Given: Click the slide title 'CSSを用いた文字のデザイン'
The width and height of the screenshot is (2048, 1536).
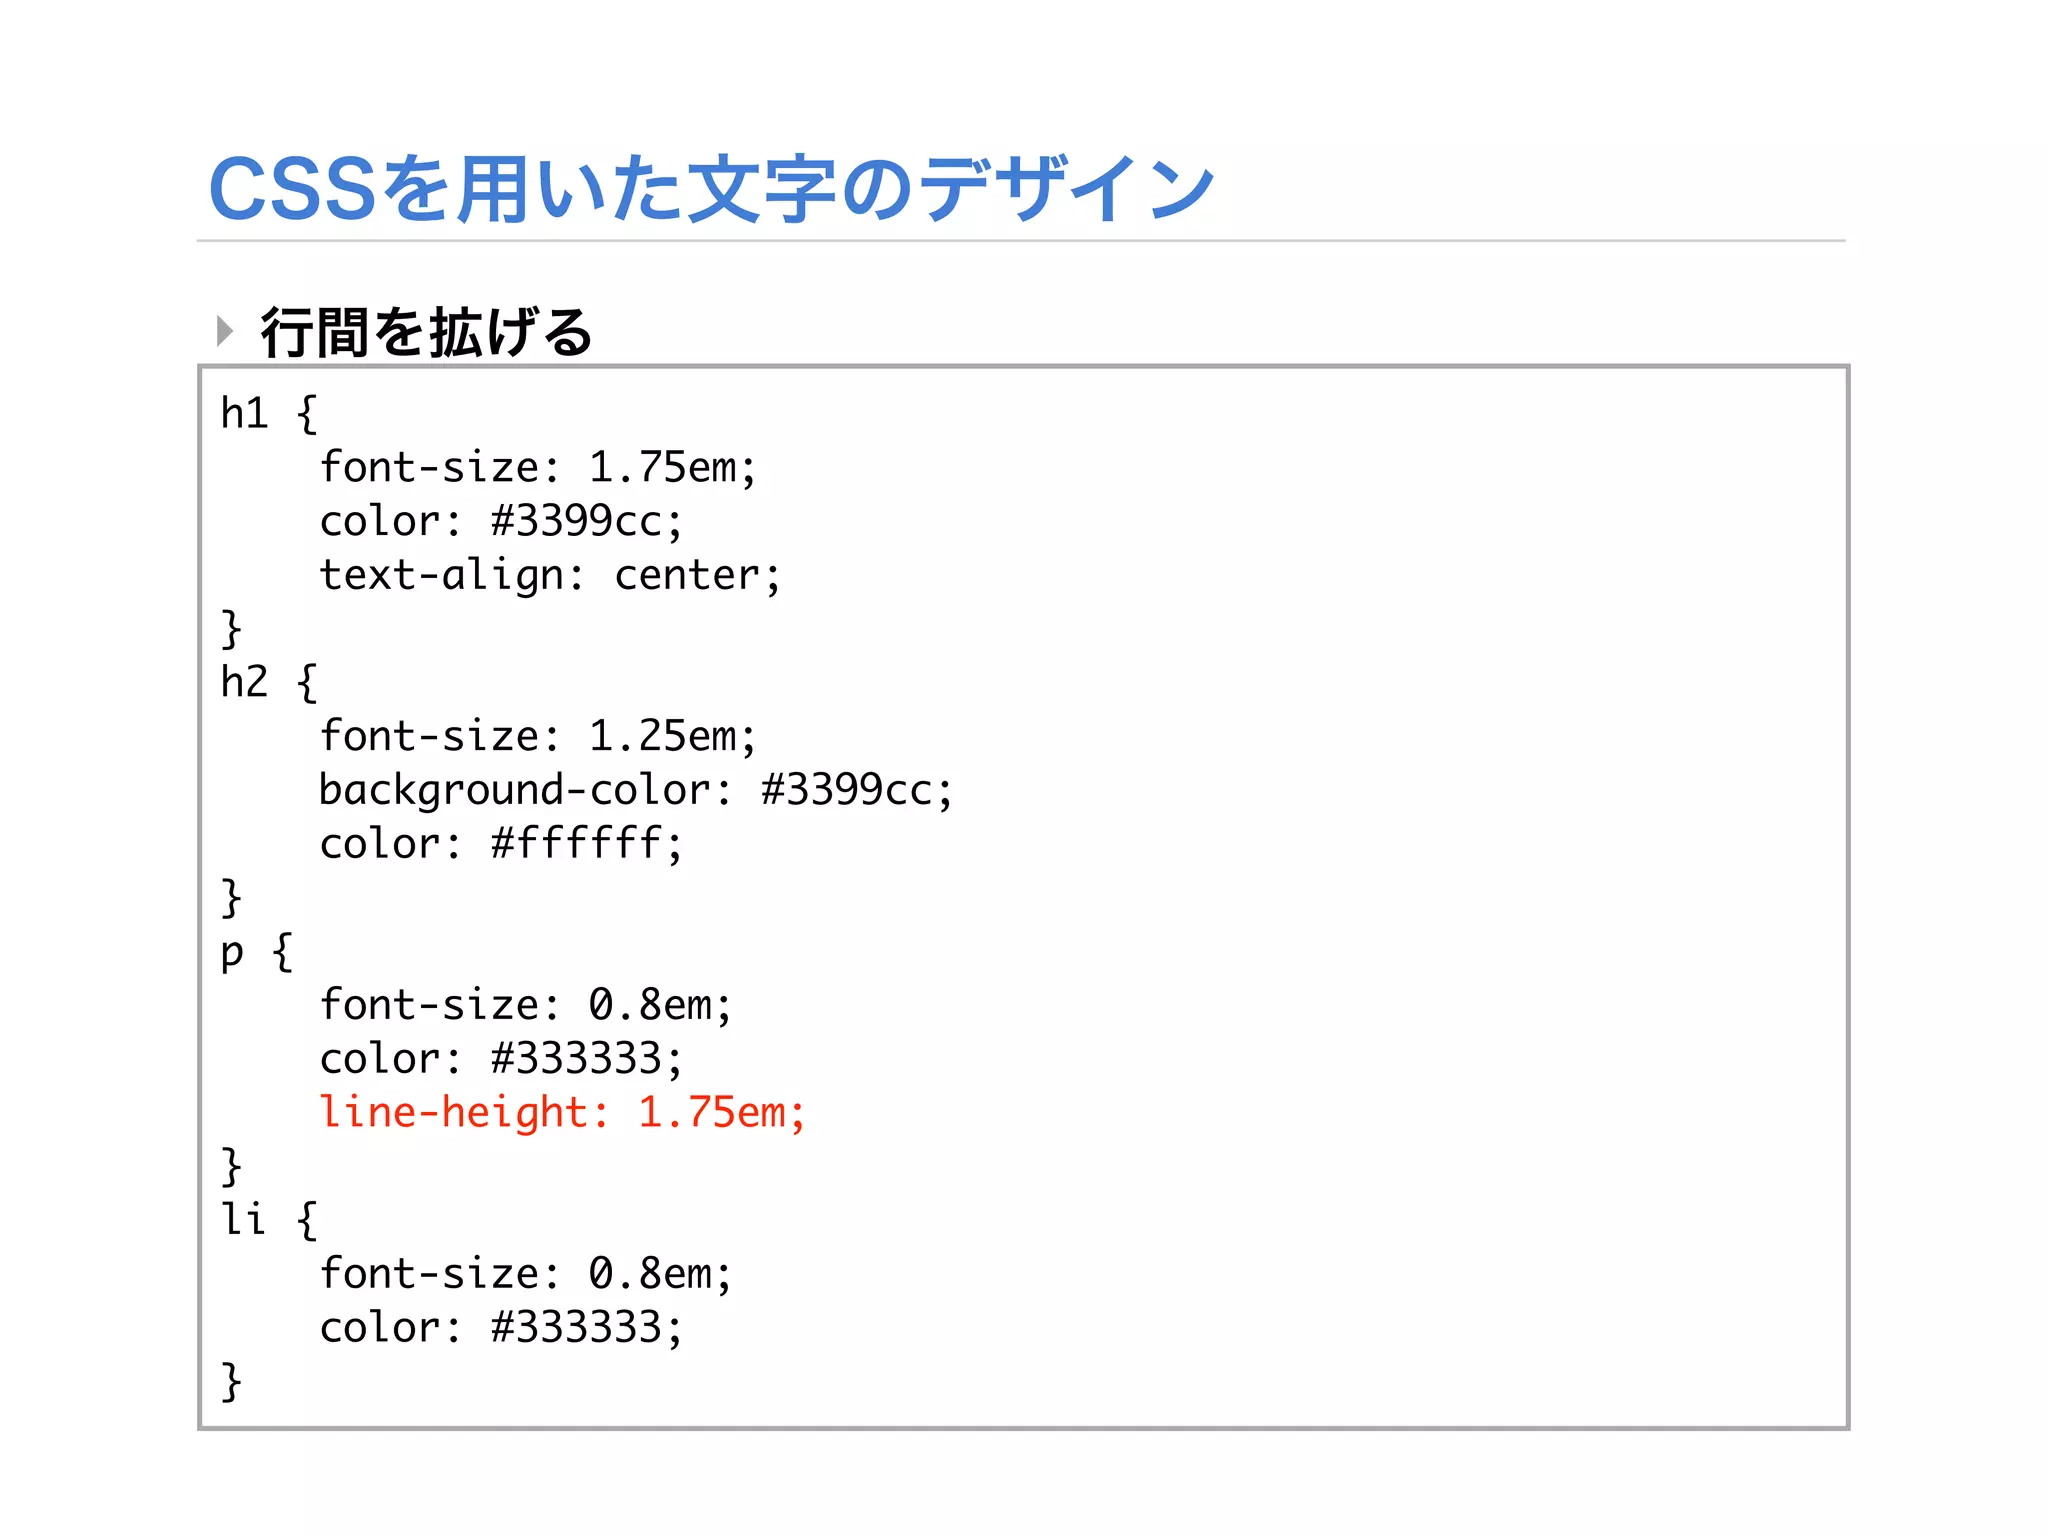Looking at the screenshot, I should (x=711, y=189).
